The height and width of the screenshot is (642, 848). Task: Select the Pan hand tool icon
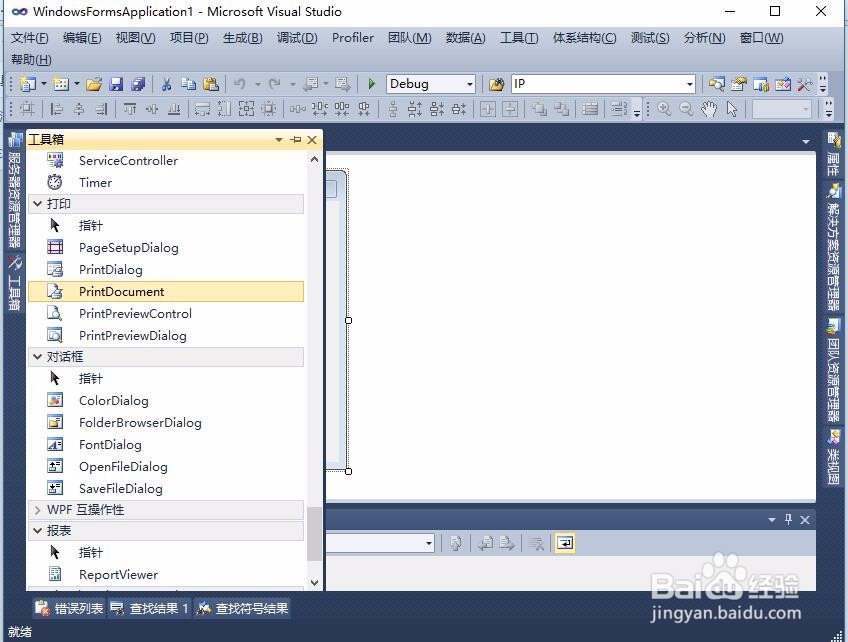tap(709, 109)
